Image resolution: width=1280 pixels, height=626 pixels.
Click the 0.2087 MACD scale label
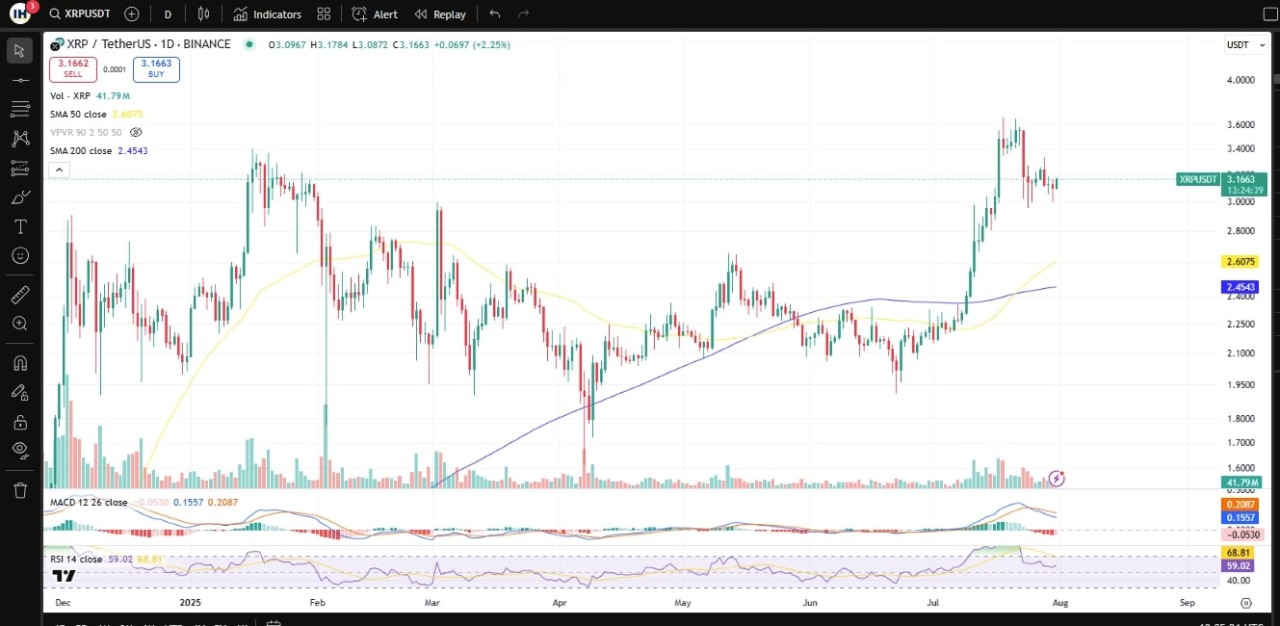coord(1240,505)
